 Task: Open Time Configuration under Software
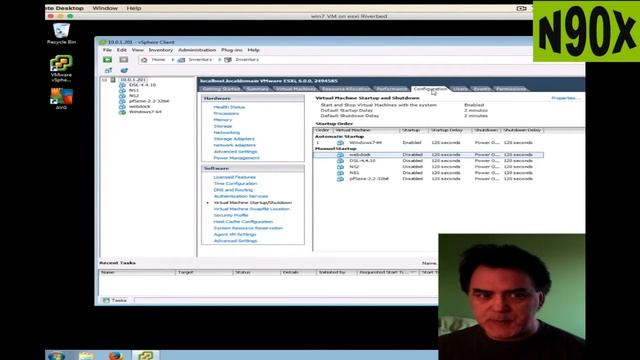click(x=236, y=184)
